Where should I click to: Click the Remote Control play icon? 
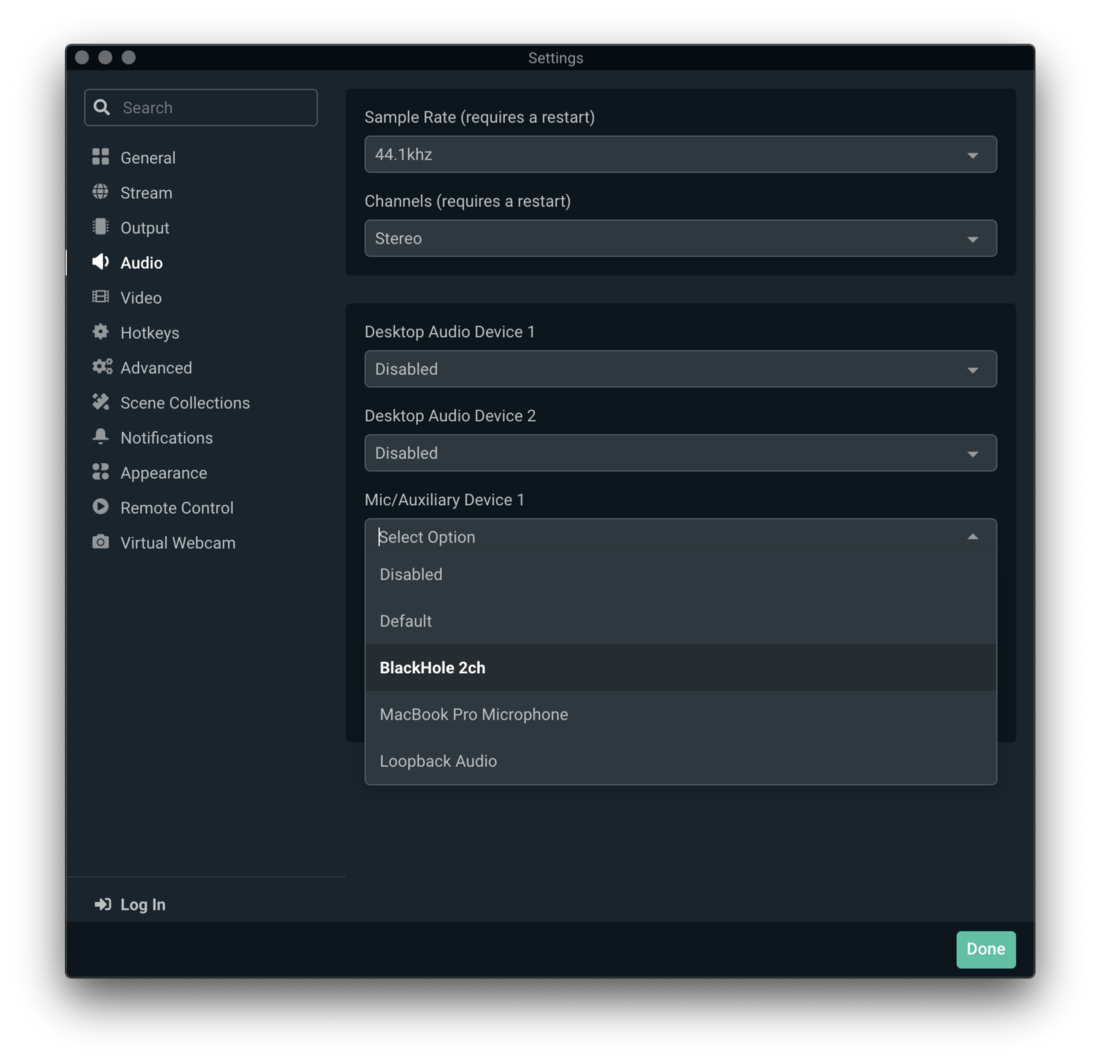coord(100,506)
